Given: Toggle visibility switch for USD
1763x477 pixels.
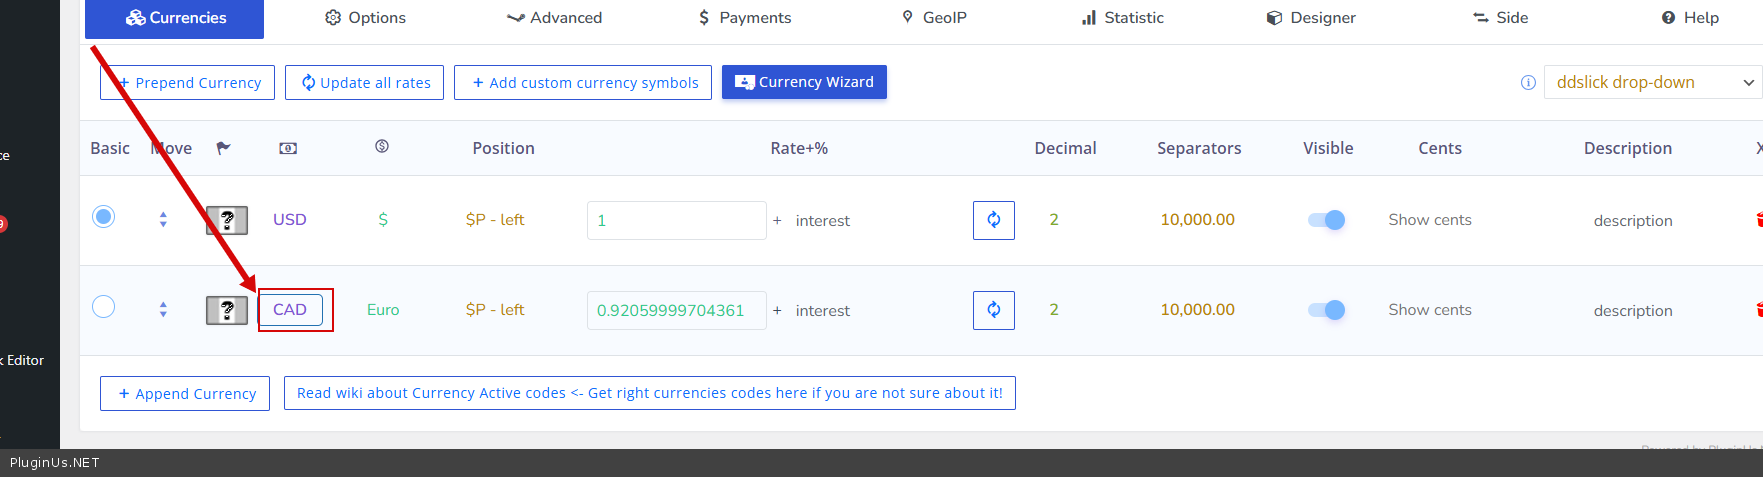Looking at the screenshot, I should coord(1326,220).
